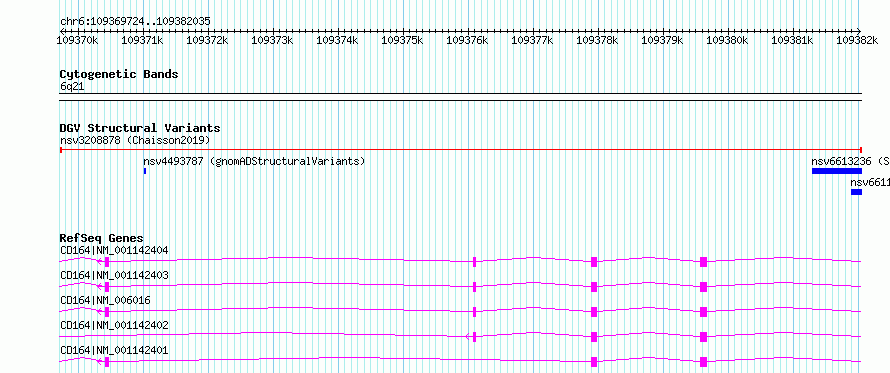Viewport: 890px width, 373px height.
Task: Select the 109379k ruler position label
Action: click(x=662, y=40)
